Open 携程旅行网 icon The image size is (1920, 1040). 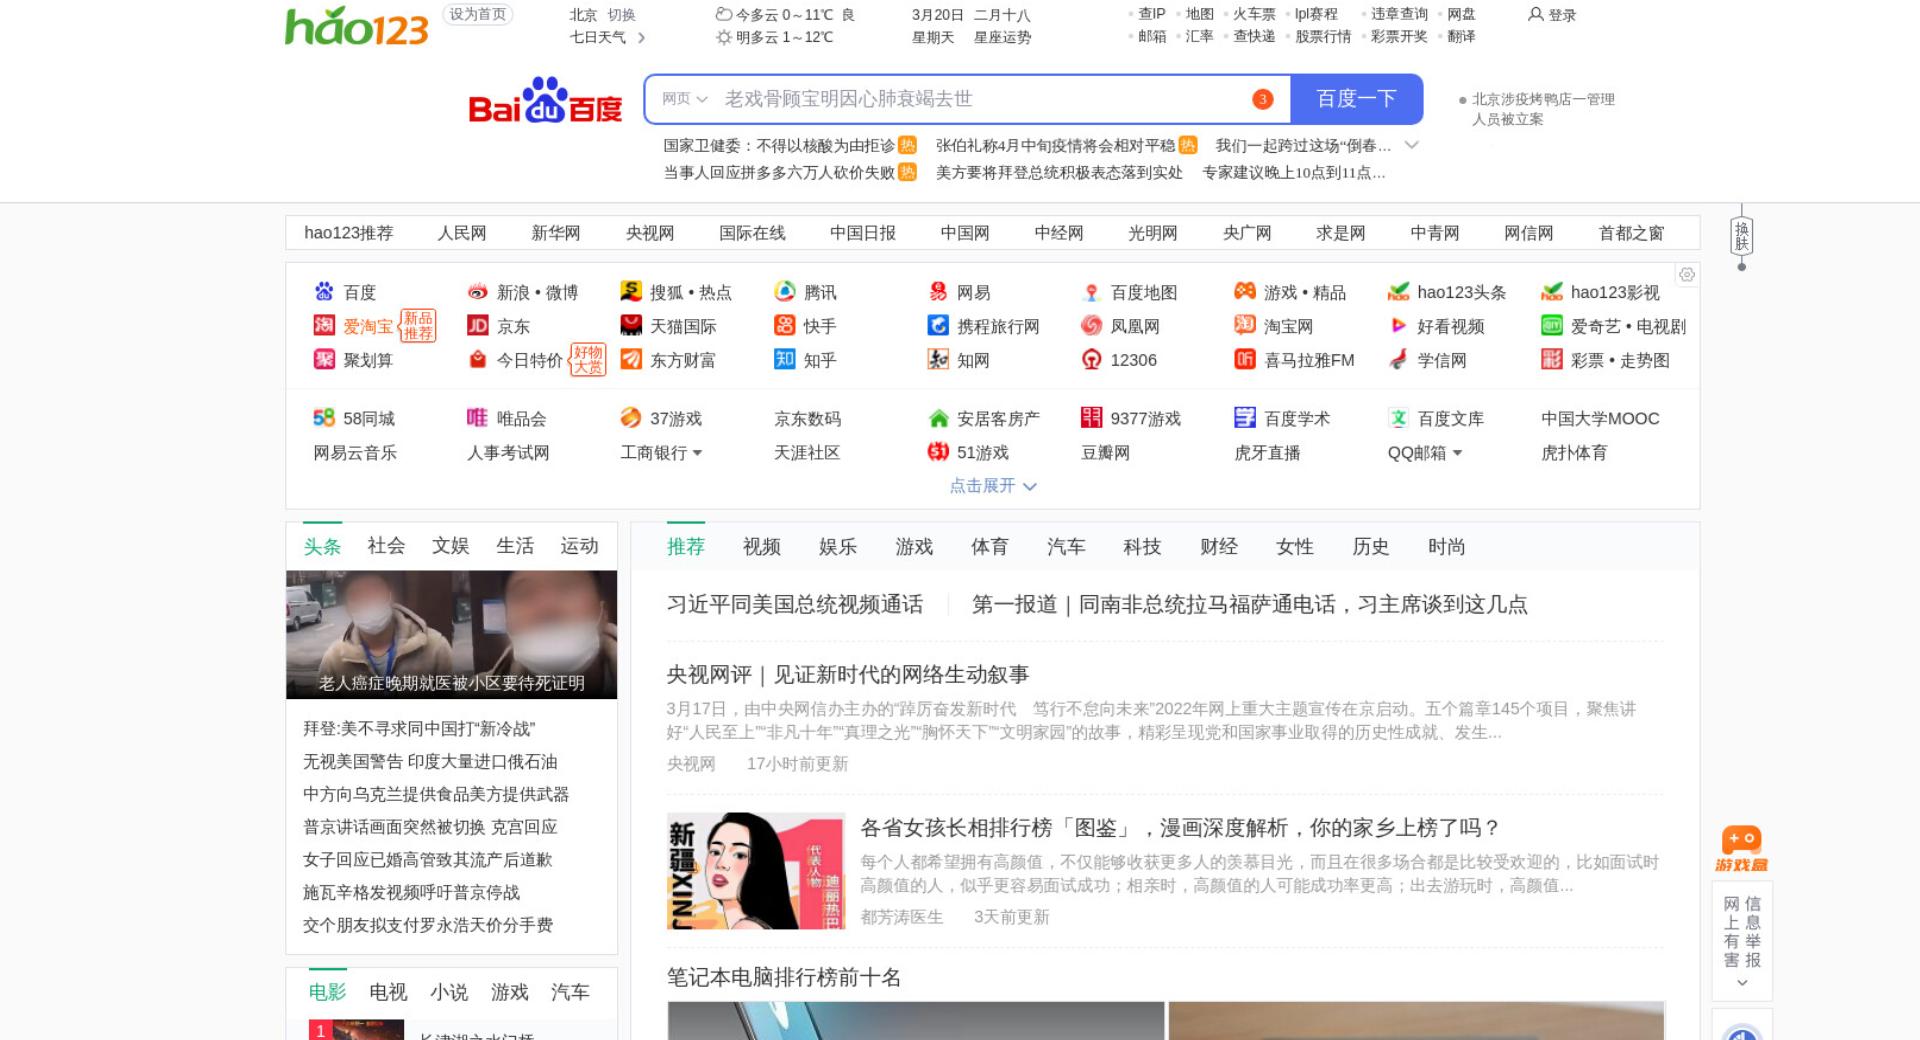938,326
